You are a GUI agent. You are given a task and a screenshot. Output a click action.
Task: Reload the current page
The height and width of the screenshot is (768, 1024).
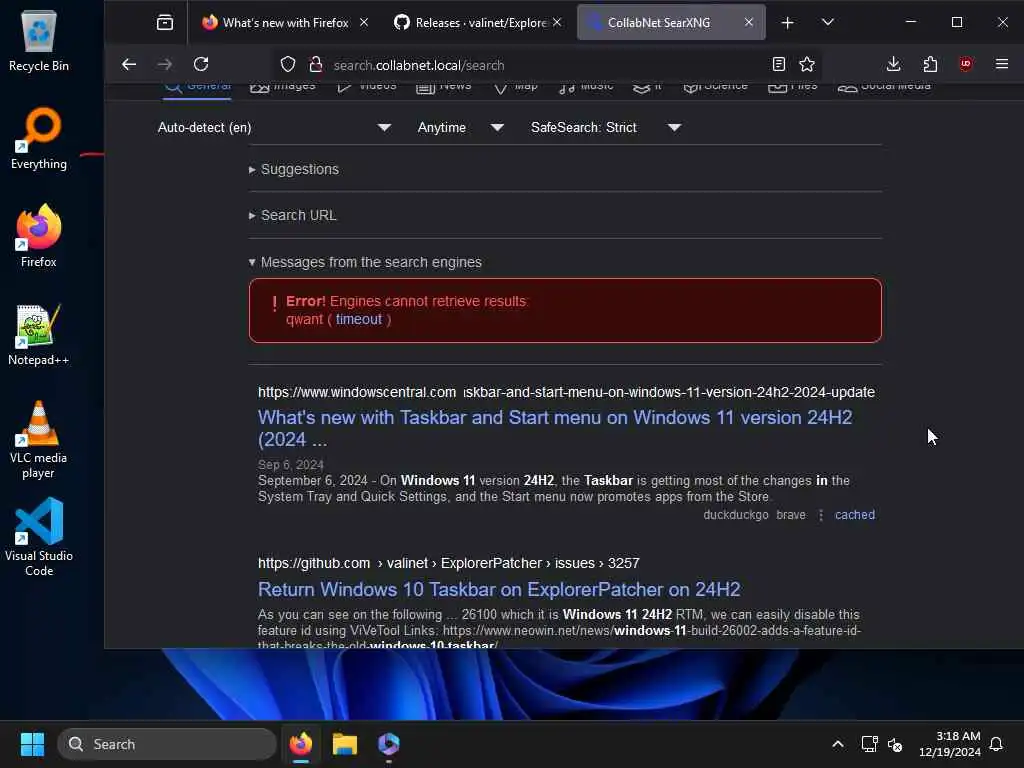coord(201,64)
